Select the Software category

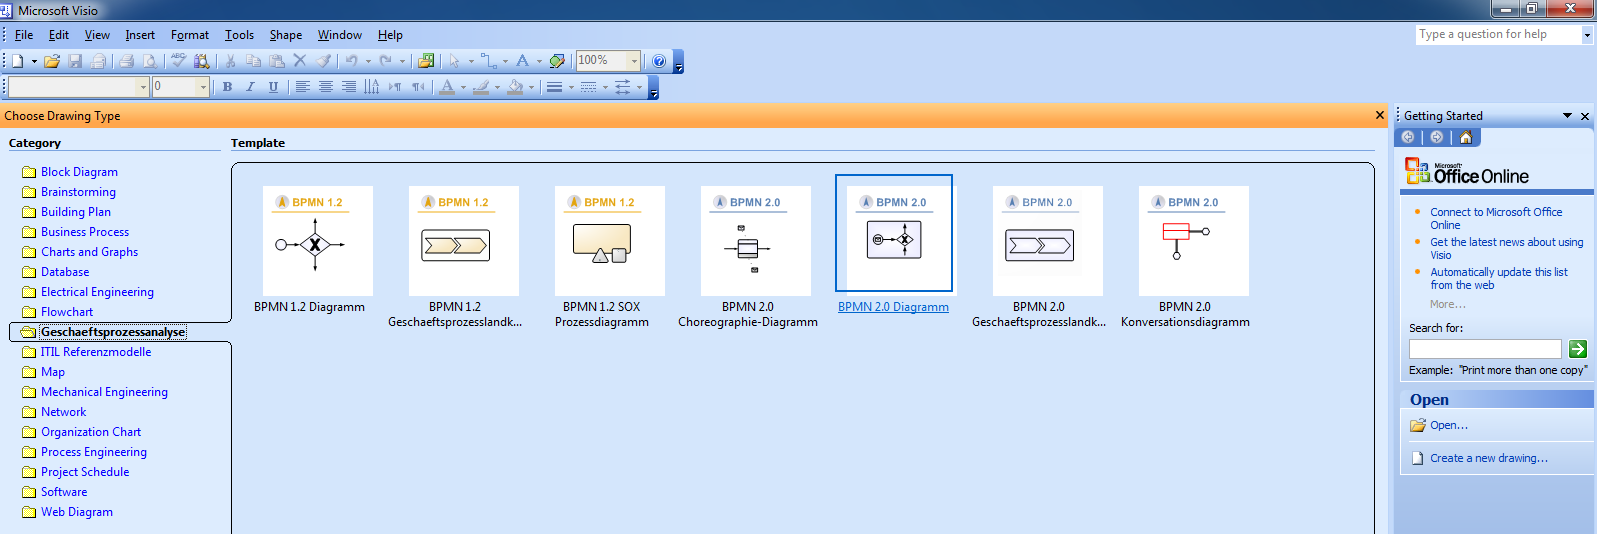pos(64,492)
